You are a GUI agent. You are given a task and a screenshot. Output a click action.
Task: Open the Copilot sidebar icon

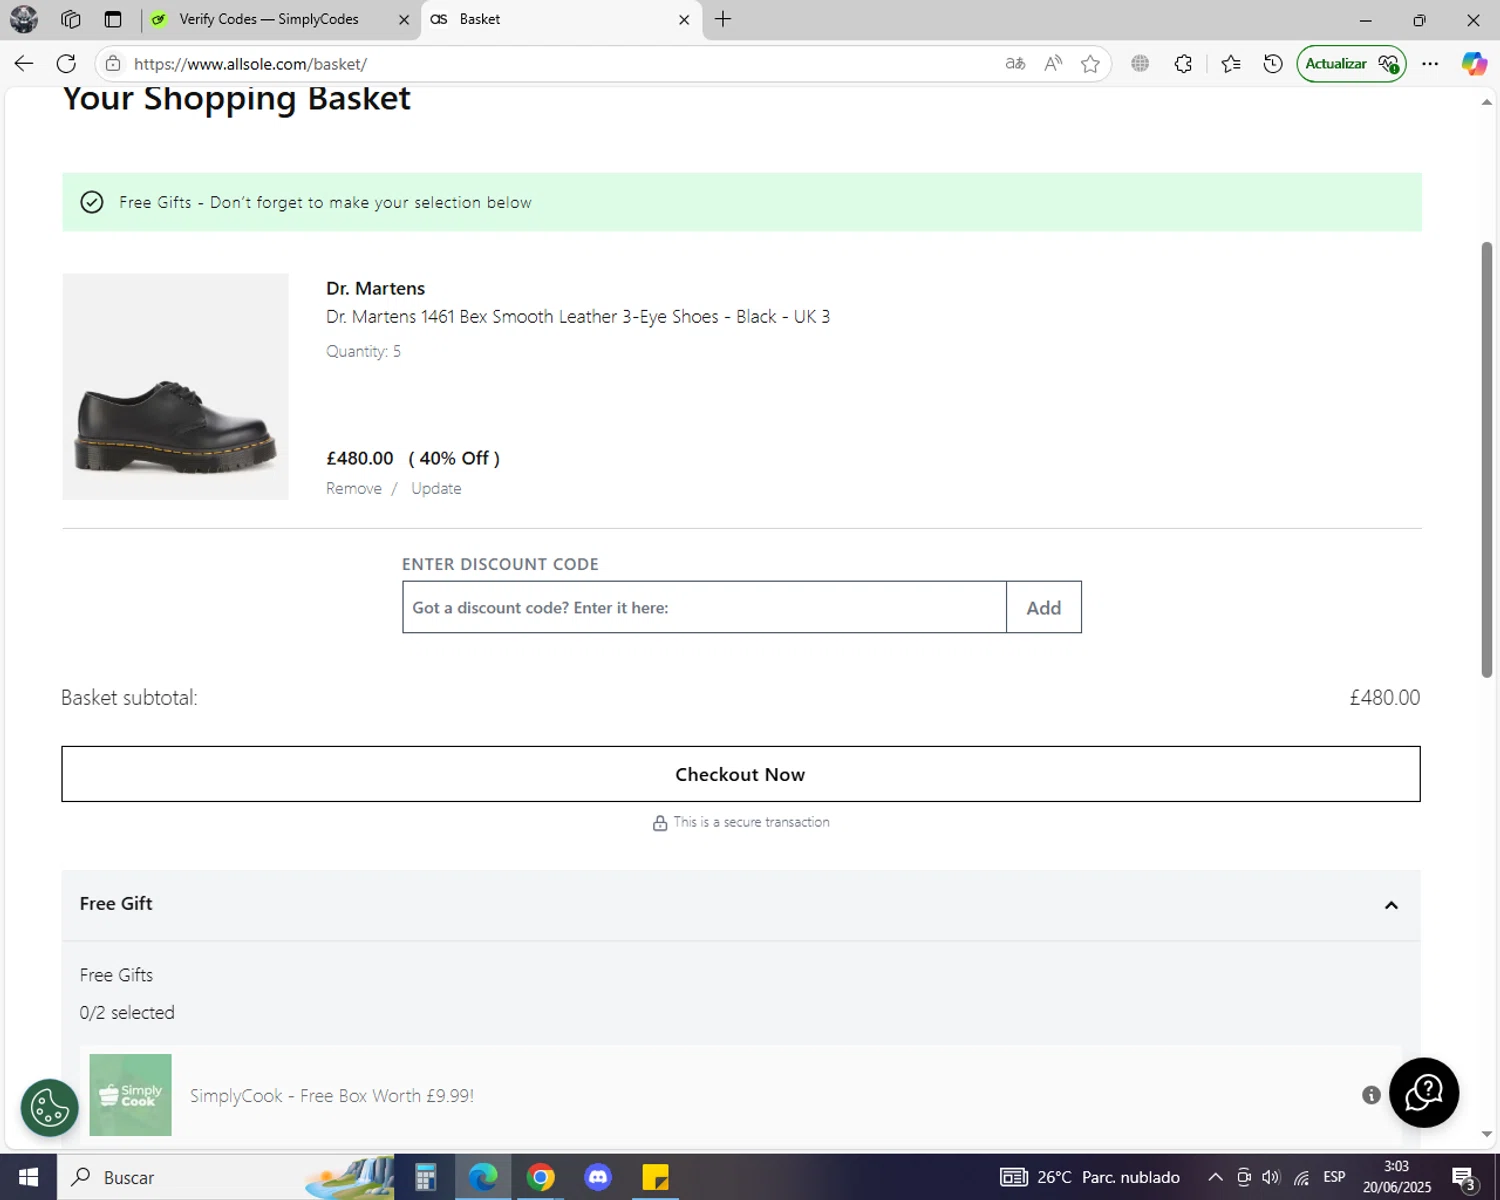point(1474,64)
